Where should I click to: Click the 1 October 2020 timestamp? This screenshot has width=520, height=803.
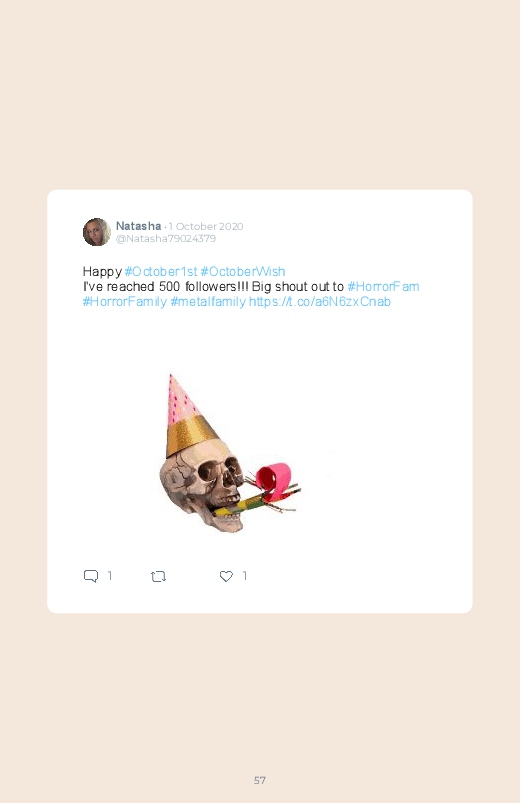(206, 226)
